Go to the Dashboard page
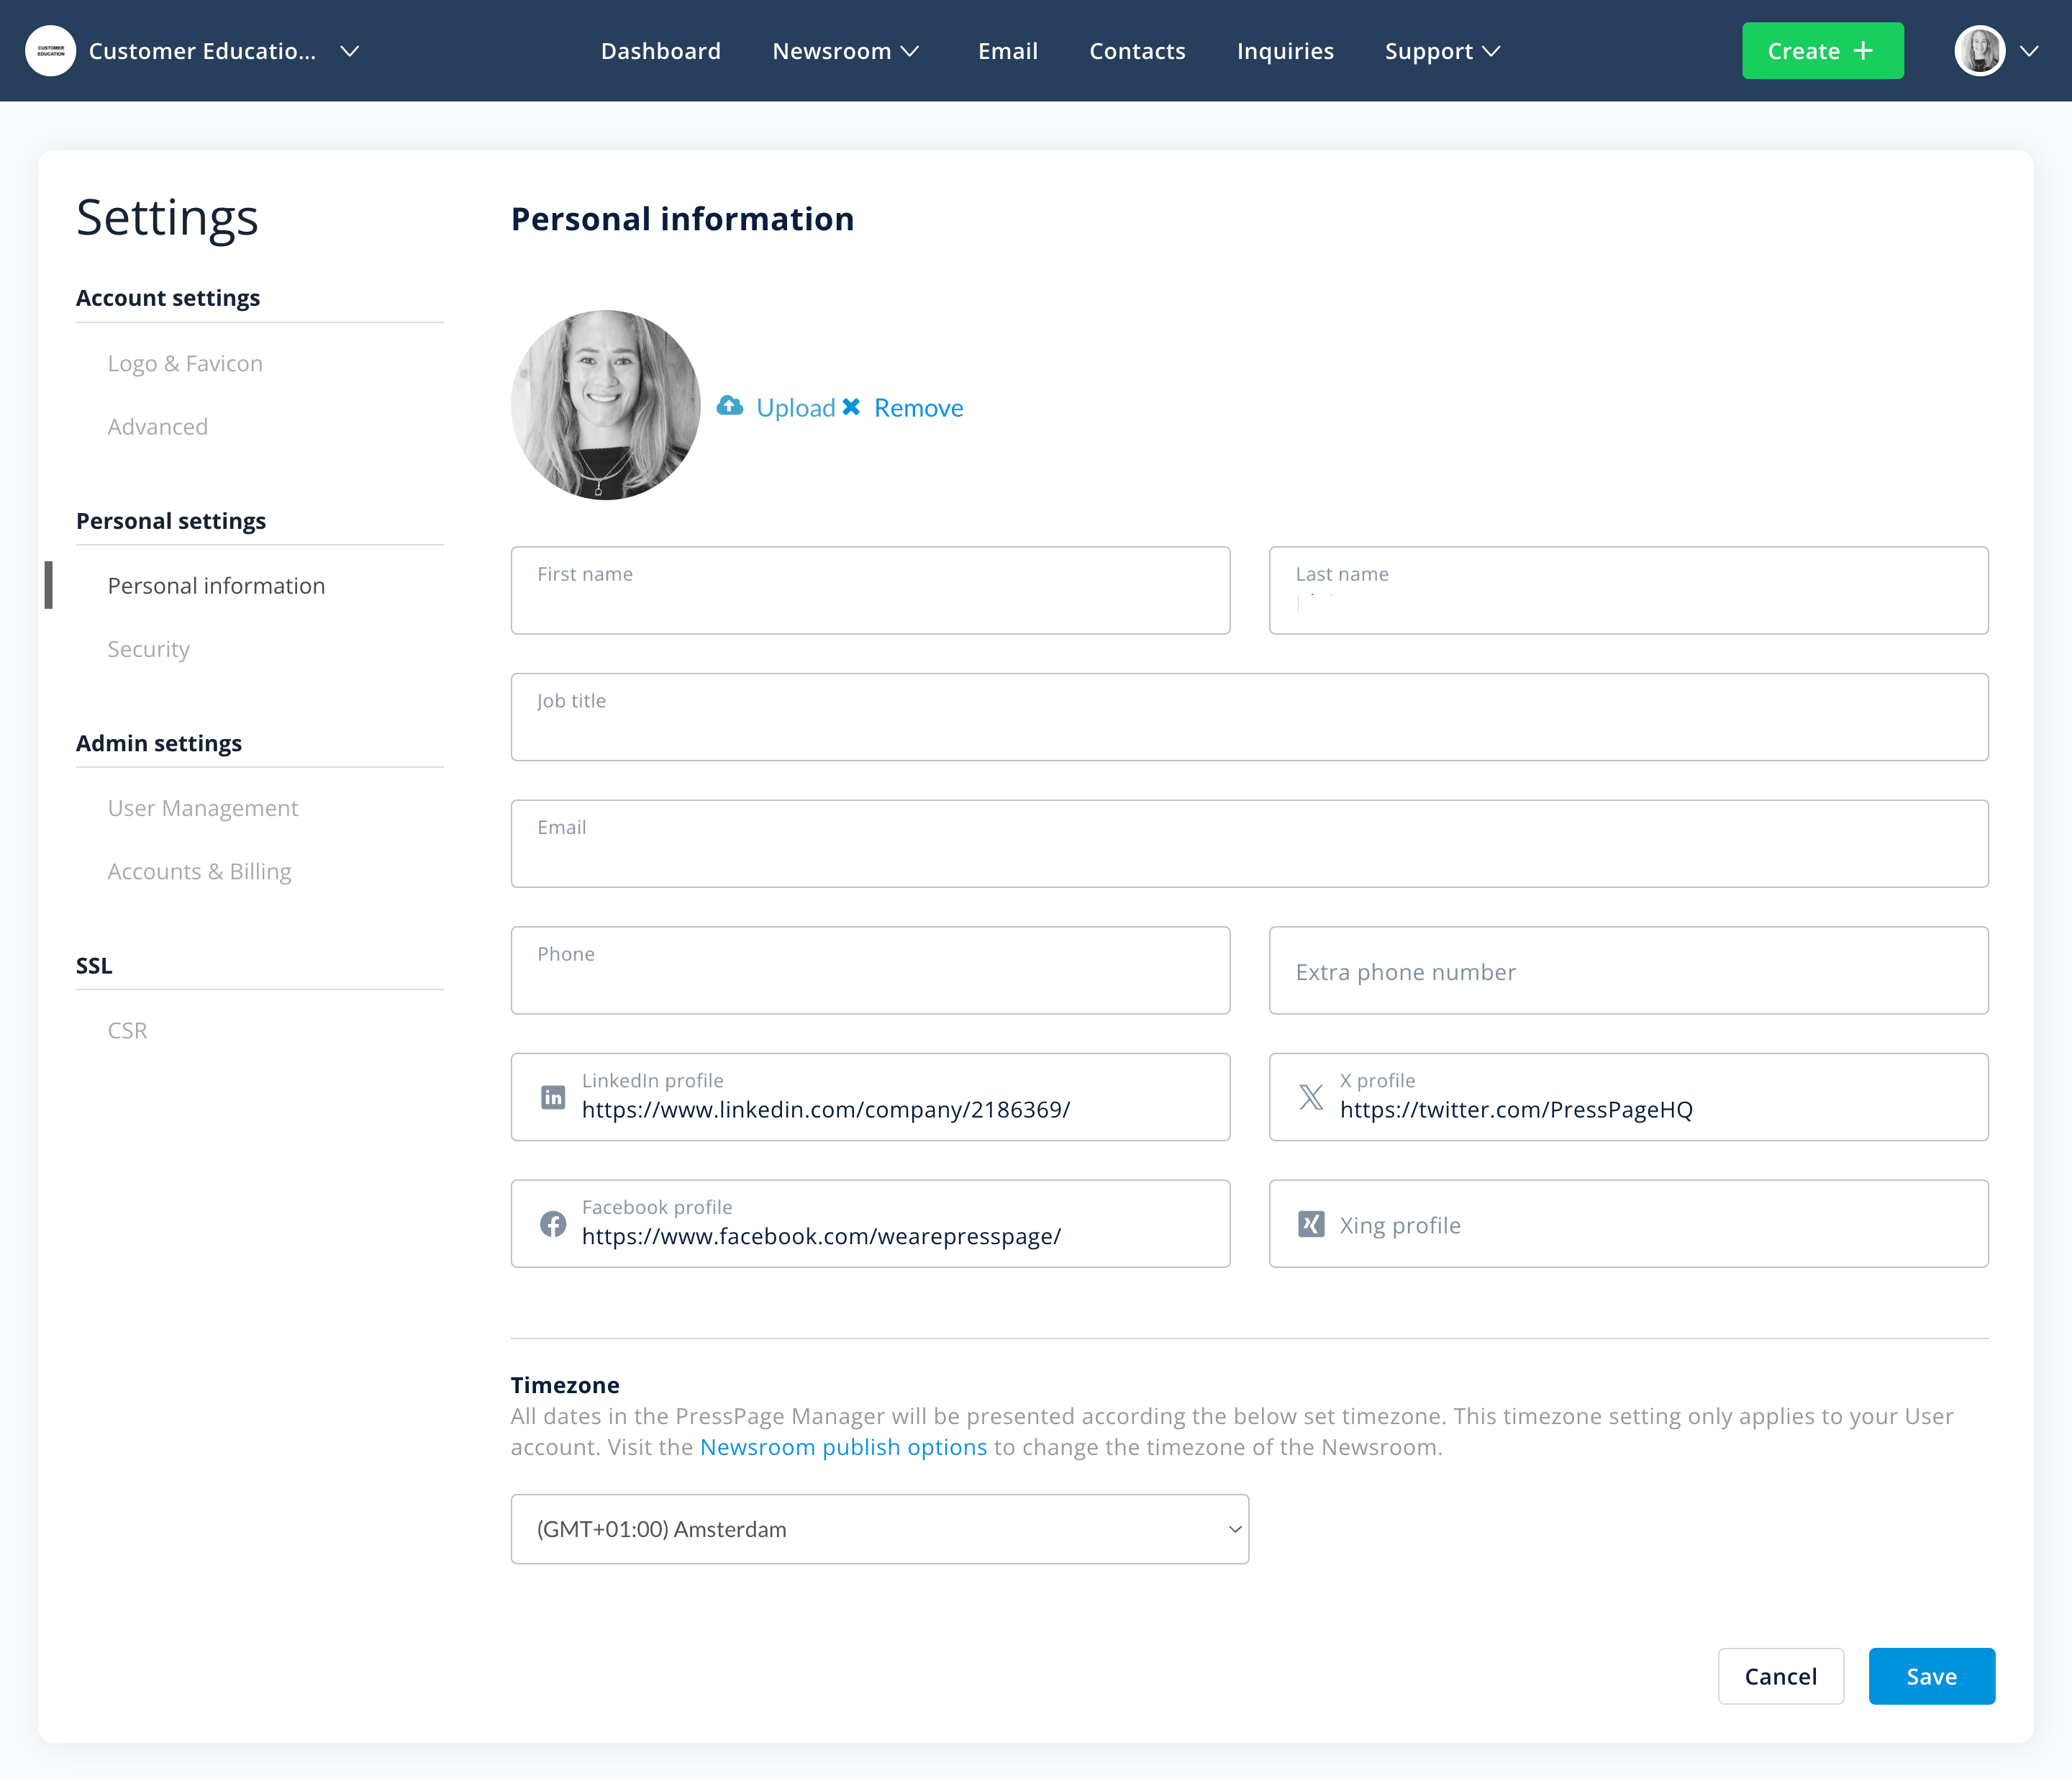The height and width of the screenshot is (1781, 2072). (660, 51)
